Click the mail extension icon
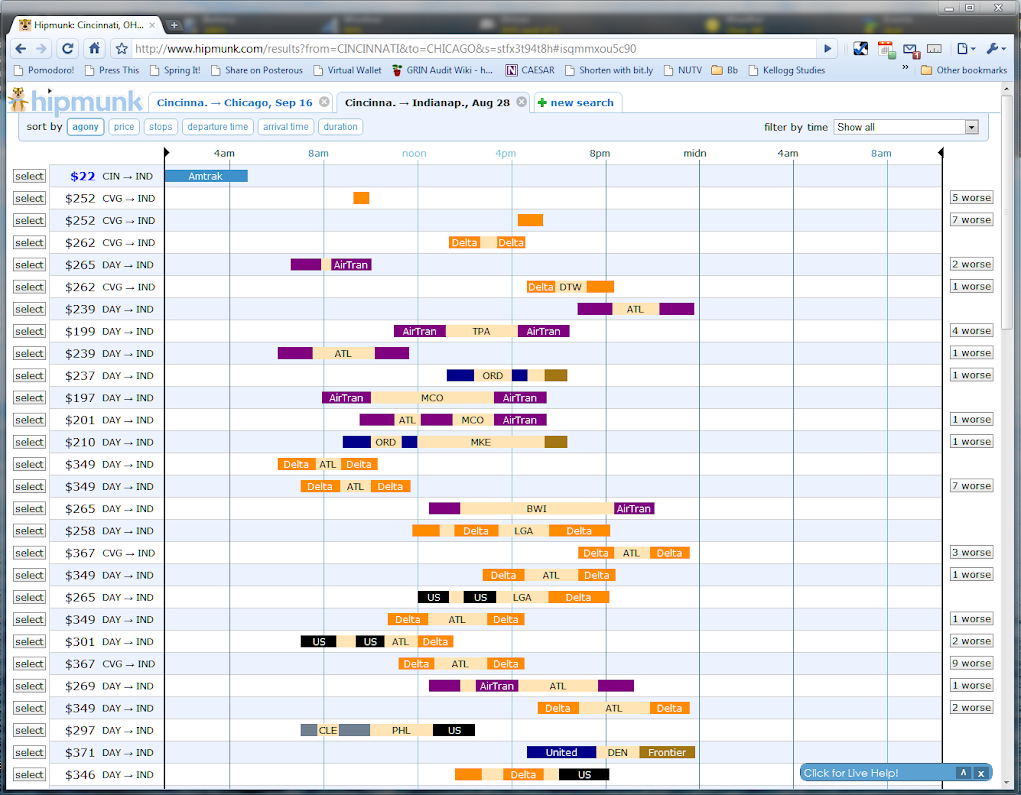 (910, 49)
